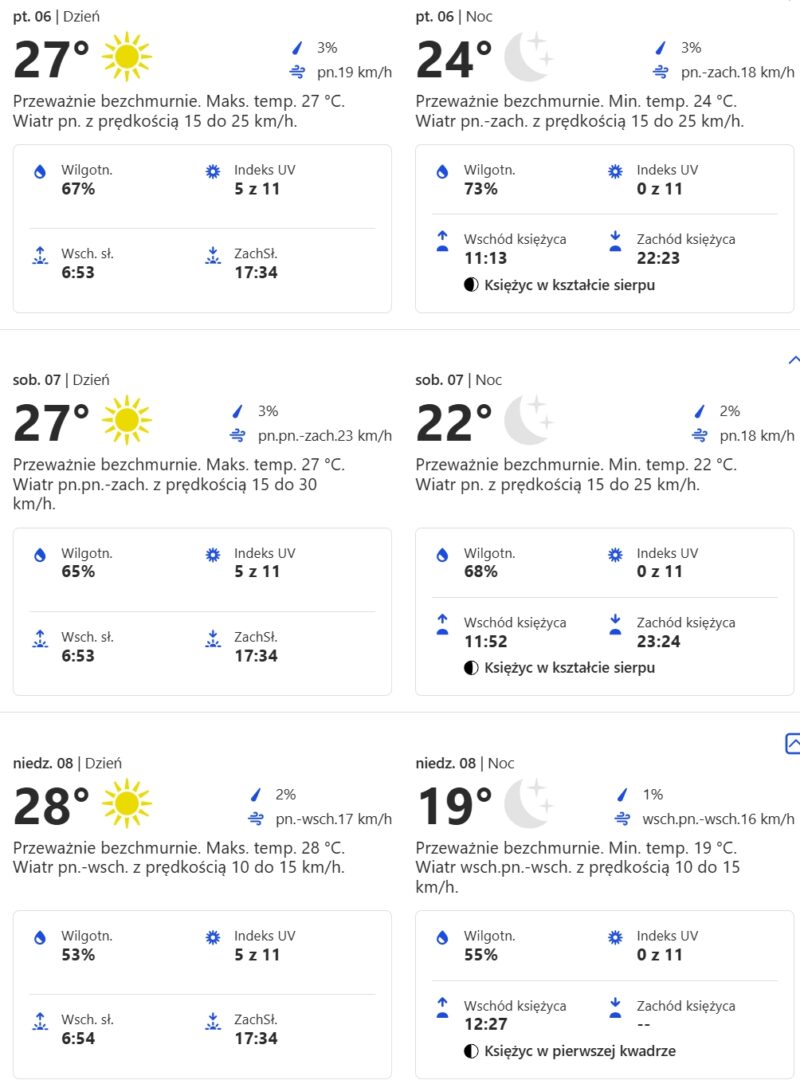Screen dimensions: 800x1080
Task: Click humidity droplet icon beside 65% value
Action: 40,555
